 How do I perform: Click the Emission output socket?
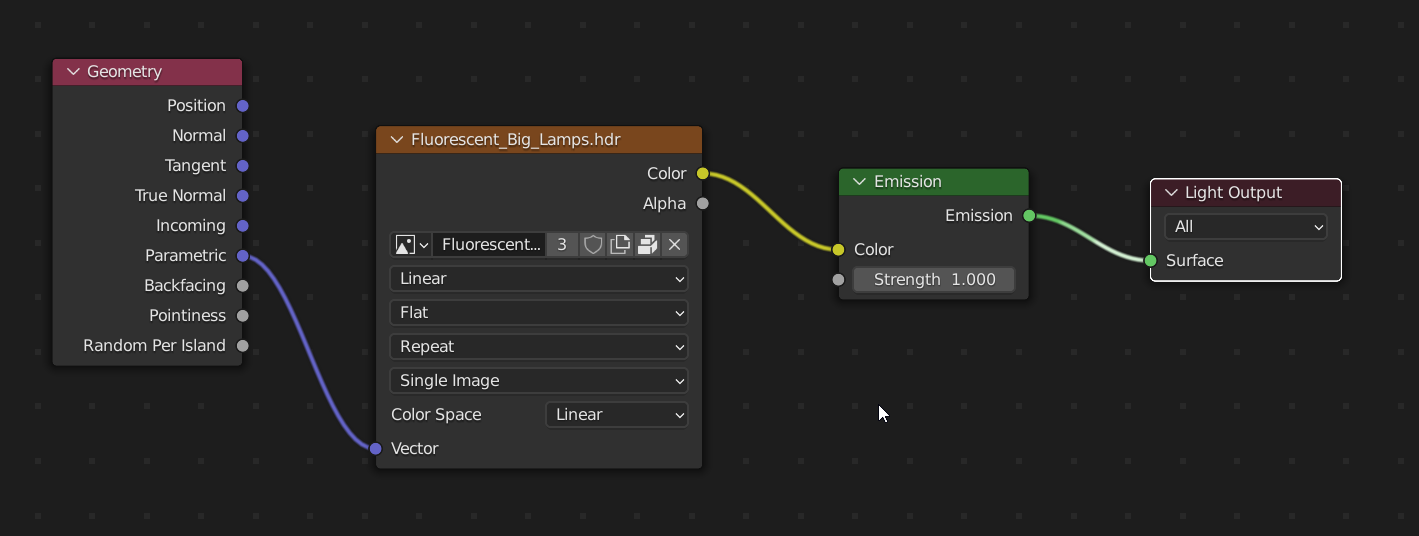point(1029,216)
